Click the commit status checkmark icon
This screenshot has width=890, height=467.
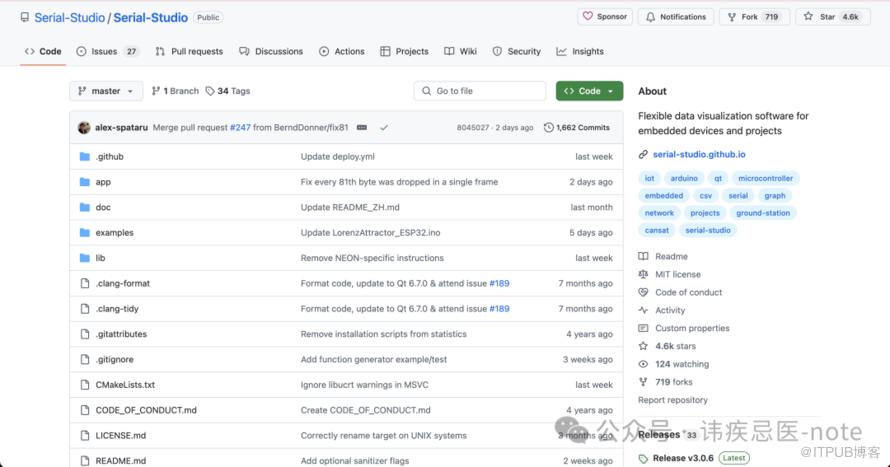pos(384,128)
